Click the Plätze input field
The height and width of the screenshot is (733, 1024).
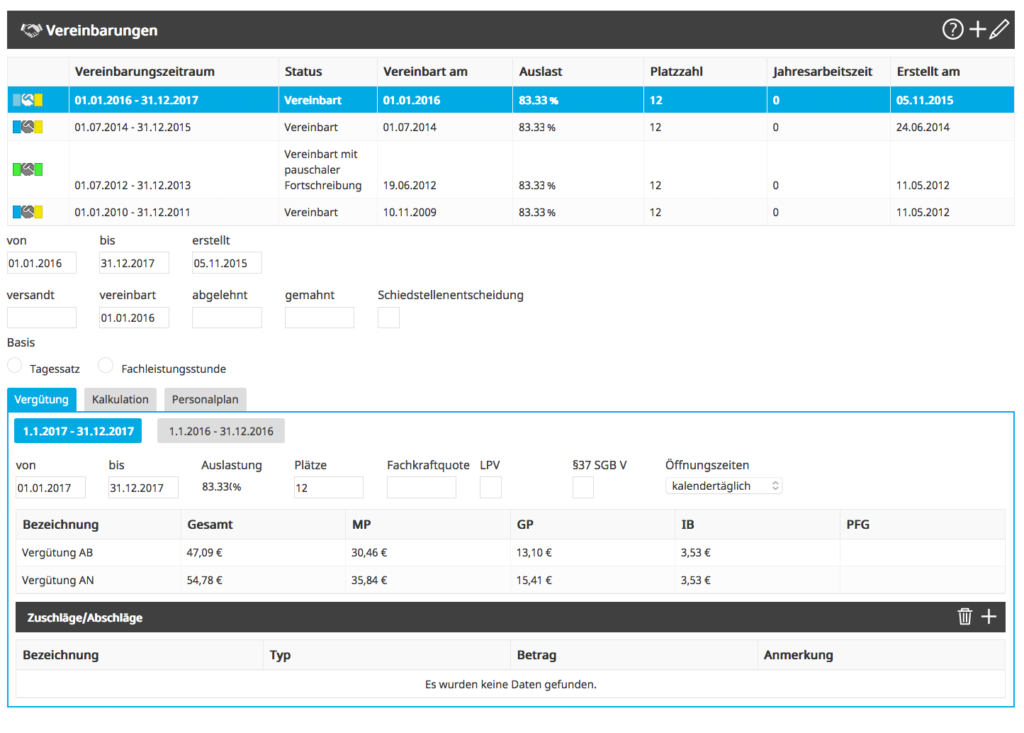328,487
